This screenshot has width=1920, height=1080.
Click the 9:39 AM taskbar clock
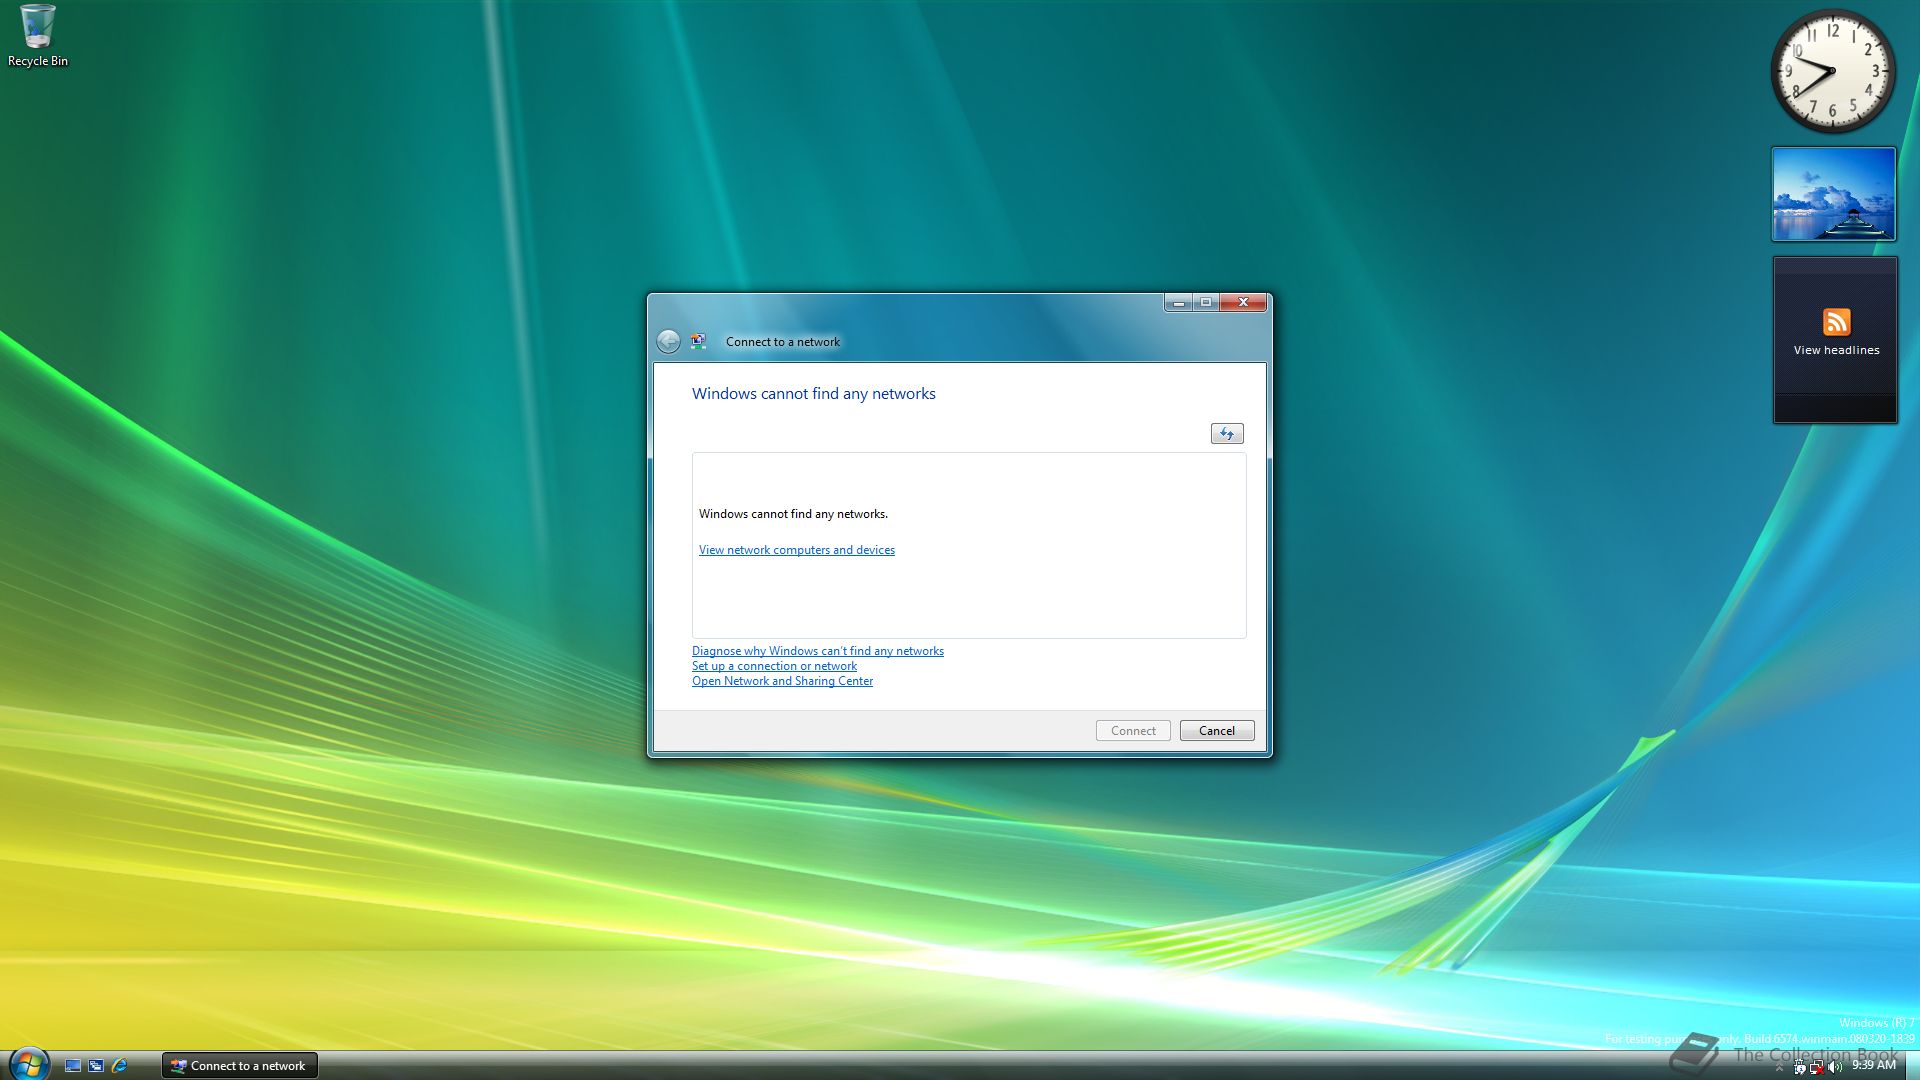click(1874, 1065)
